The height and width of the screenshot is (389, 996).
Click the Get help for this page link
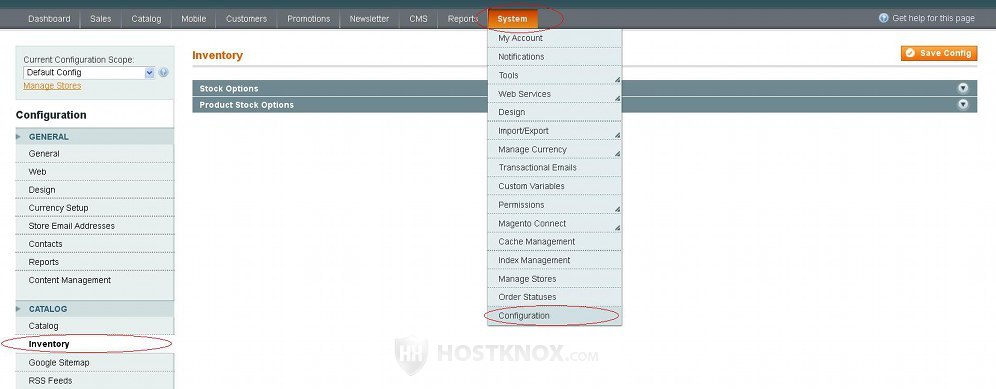[x=933, y=18]
